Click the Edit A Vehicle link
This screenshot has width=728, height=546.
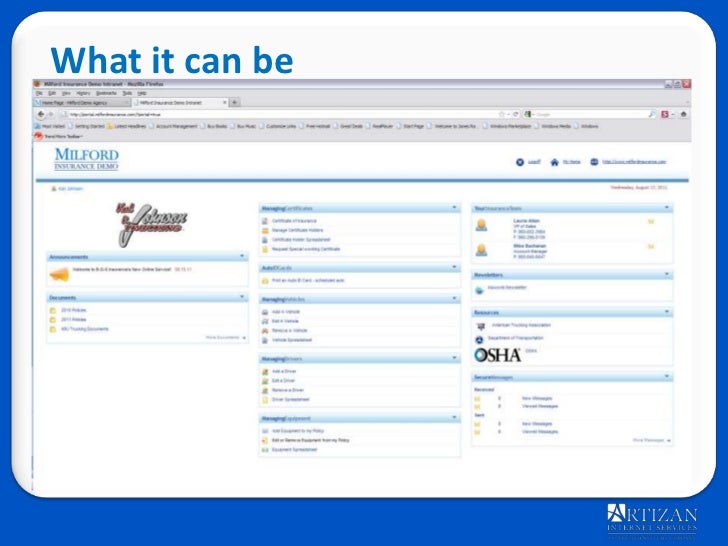pos(285,321)
